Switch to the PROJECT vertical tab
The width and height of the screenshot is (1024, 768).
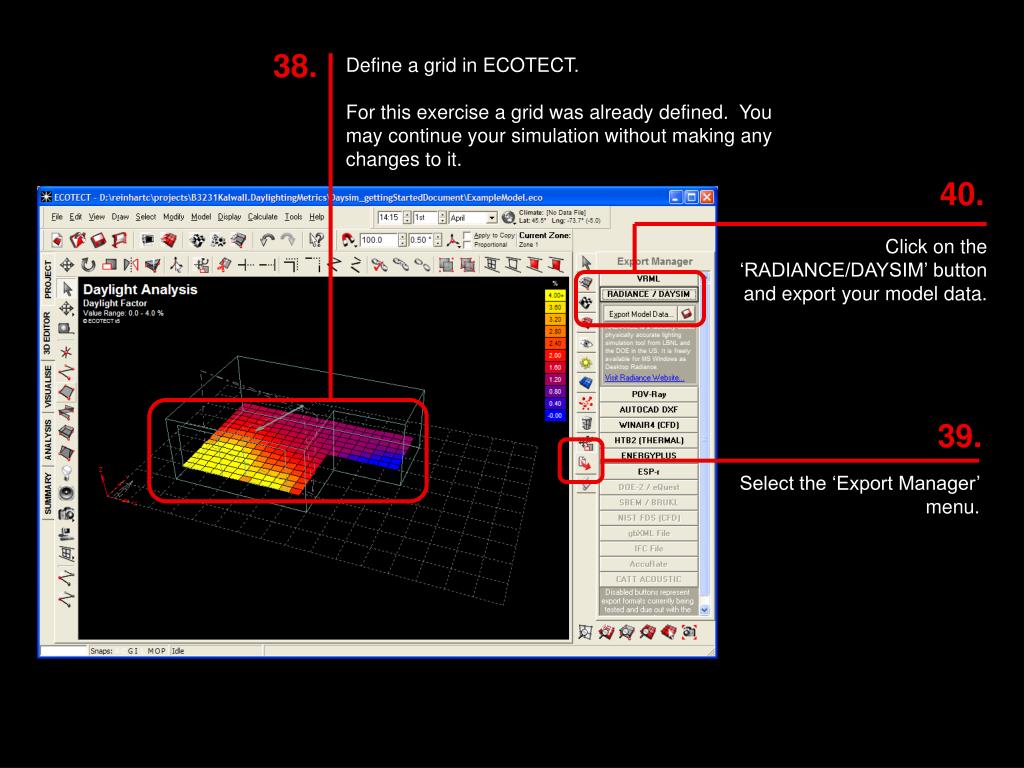click(48, 280)
